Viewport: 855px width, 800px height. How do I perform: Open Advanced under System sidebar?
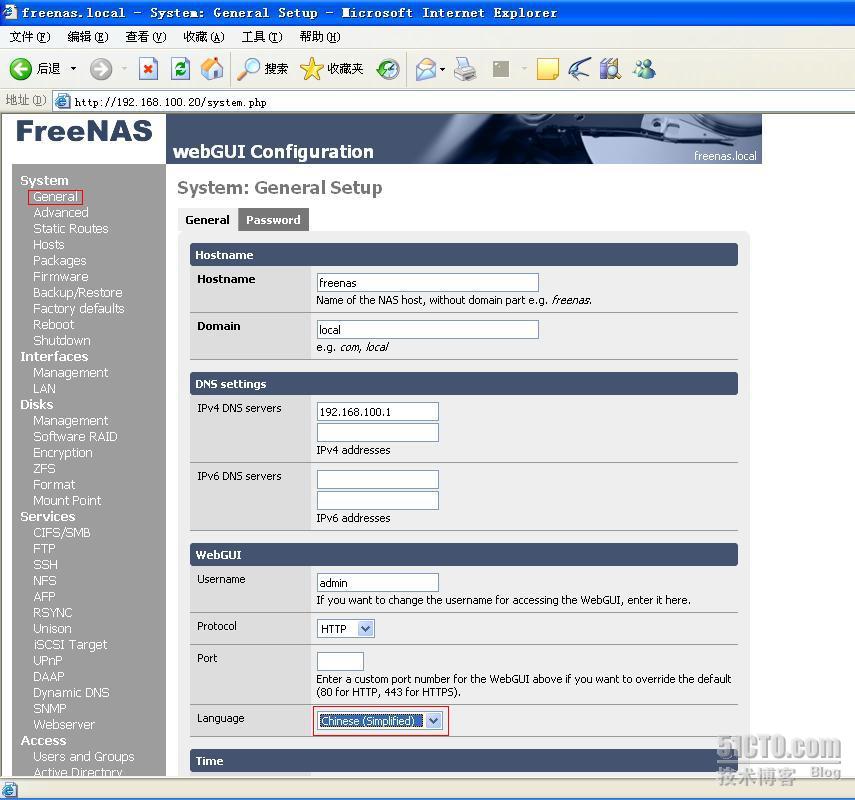(x=61, y=213)
